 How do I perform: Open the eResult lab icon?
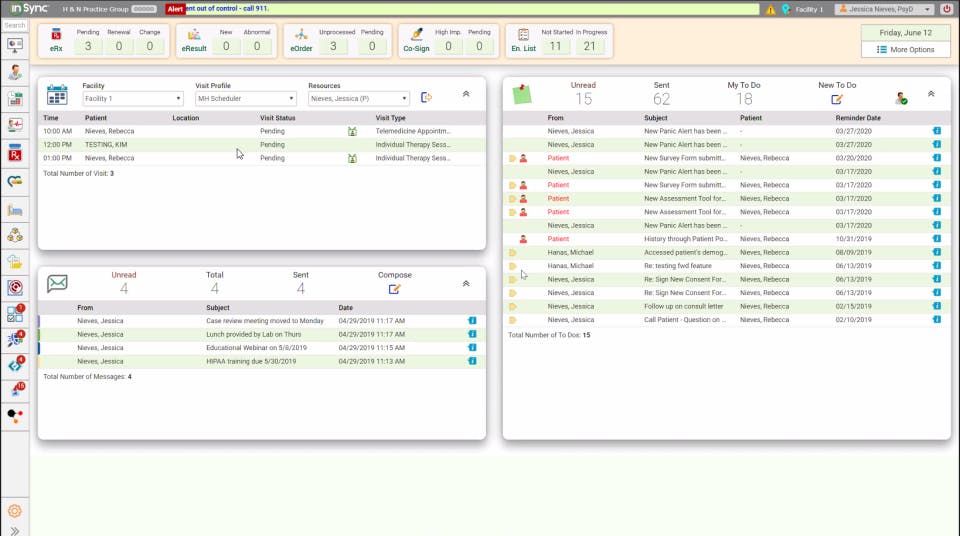coord(193,35)
